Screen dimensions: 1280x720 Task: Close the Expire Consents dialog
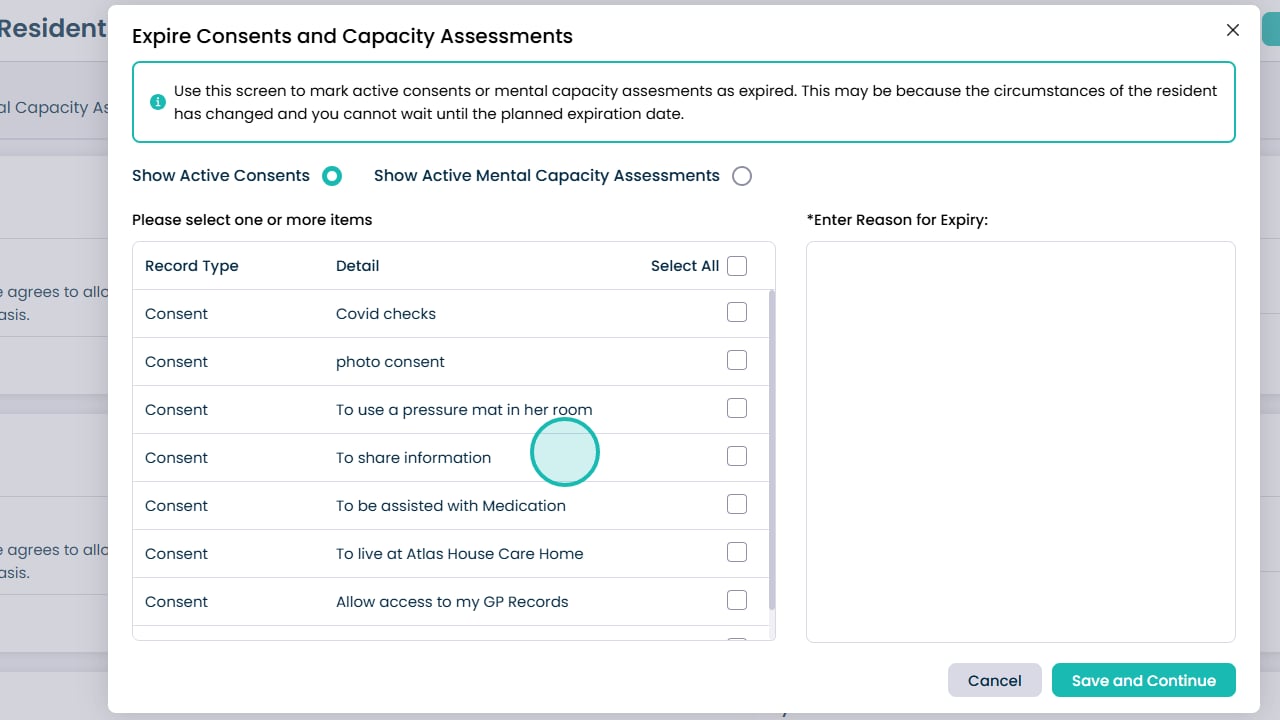(1233, 30)
